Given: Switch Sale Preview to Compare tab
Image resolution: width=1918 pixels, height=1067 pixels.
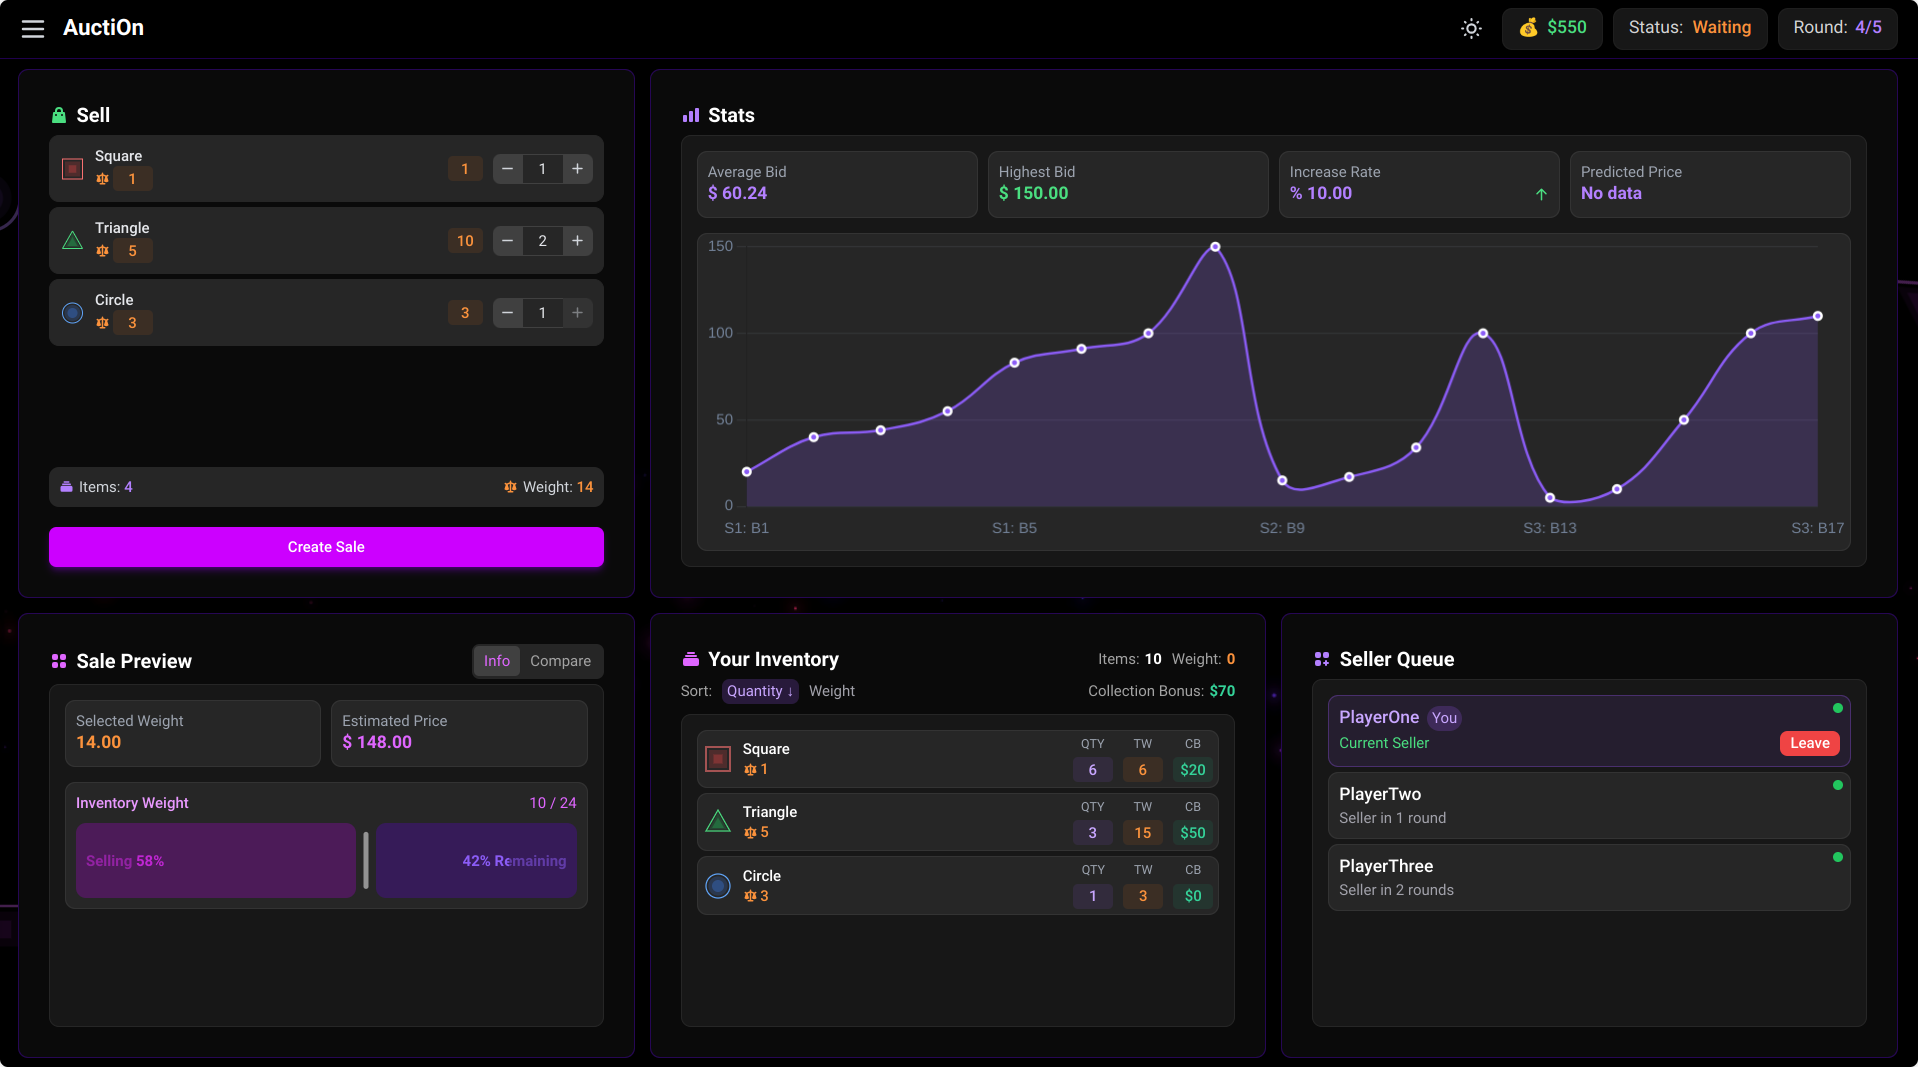Looking at the screenshot, I should tap(560, 661).
